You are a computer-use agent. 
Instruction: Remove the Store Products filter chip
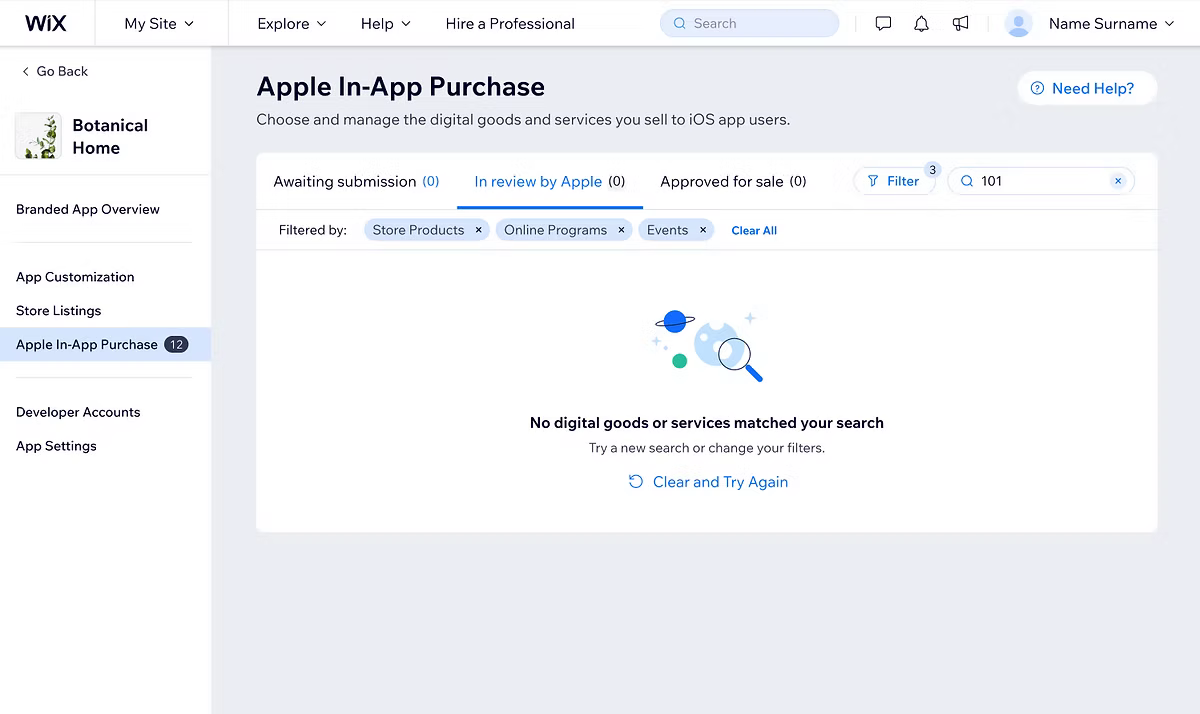point(478,230)
